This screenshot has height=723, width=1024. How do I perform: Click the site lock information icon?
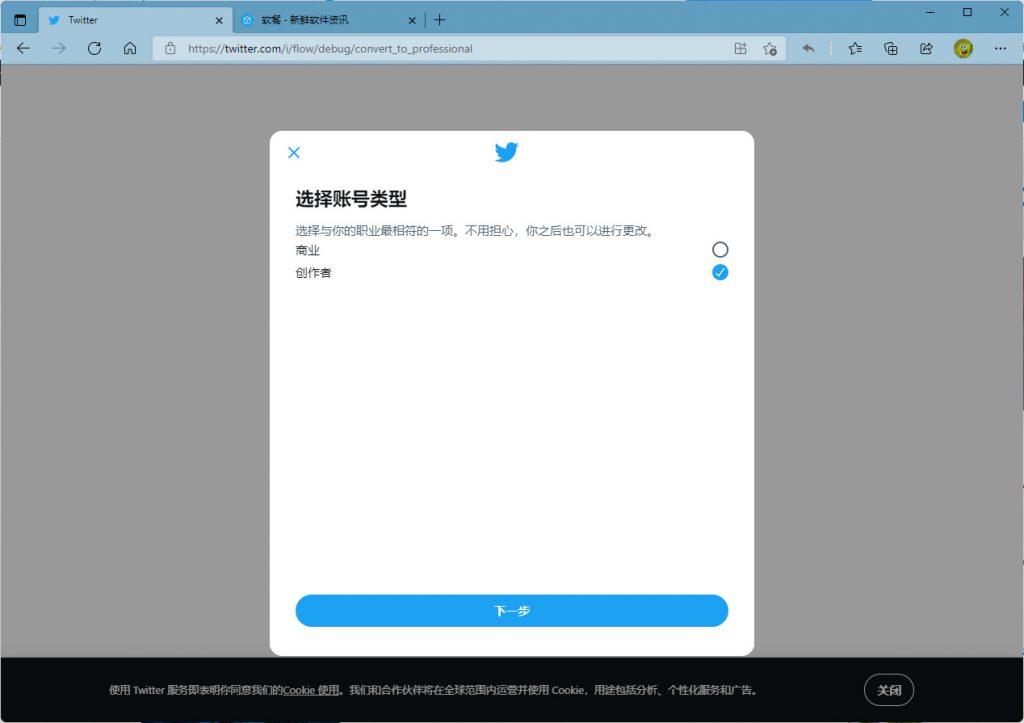point(170,48)
